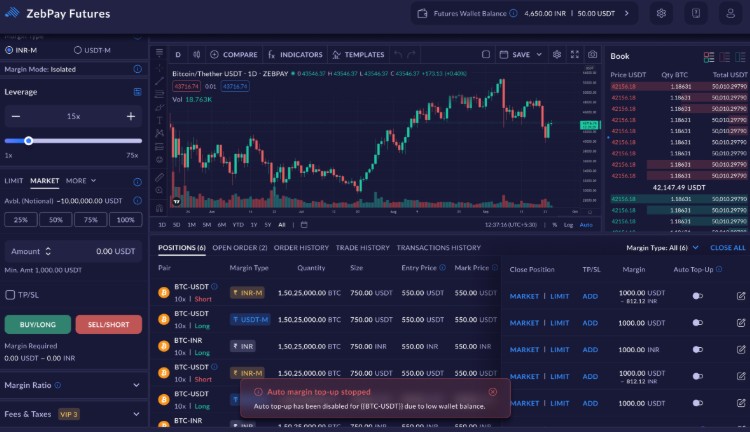Click the BUY/LONG button
750x432 pixels.
point(37,324)
